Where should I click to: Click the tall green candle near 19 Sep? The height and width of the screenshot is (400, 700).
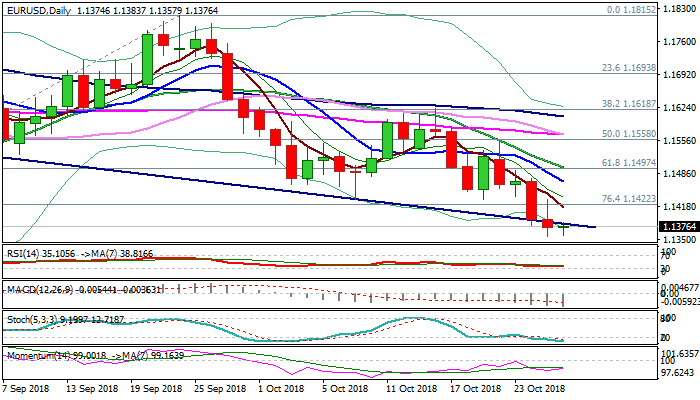[x=147, y=59]
